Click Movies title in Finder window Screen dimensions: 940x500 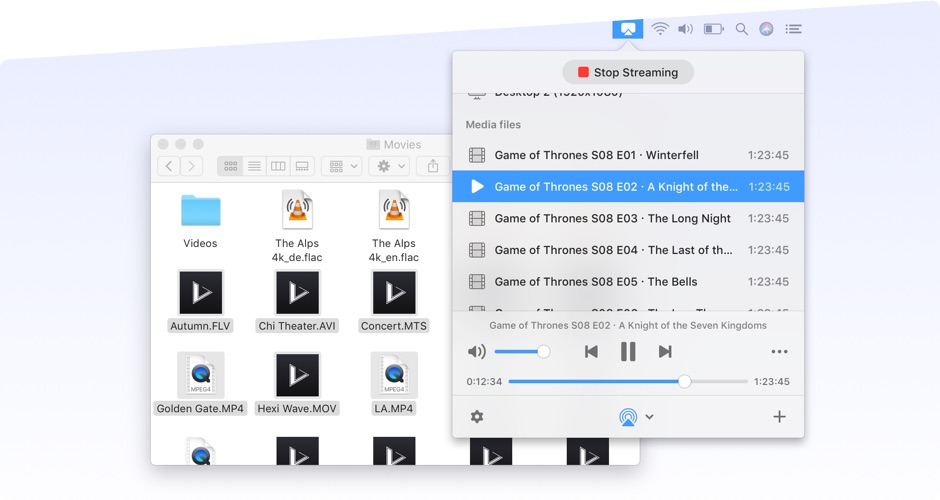tap(402, 144)
